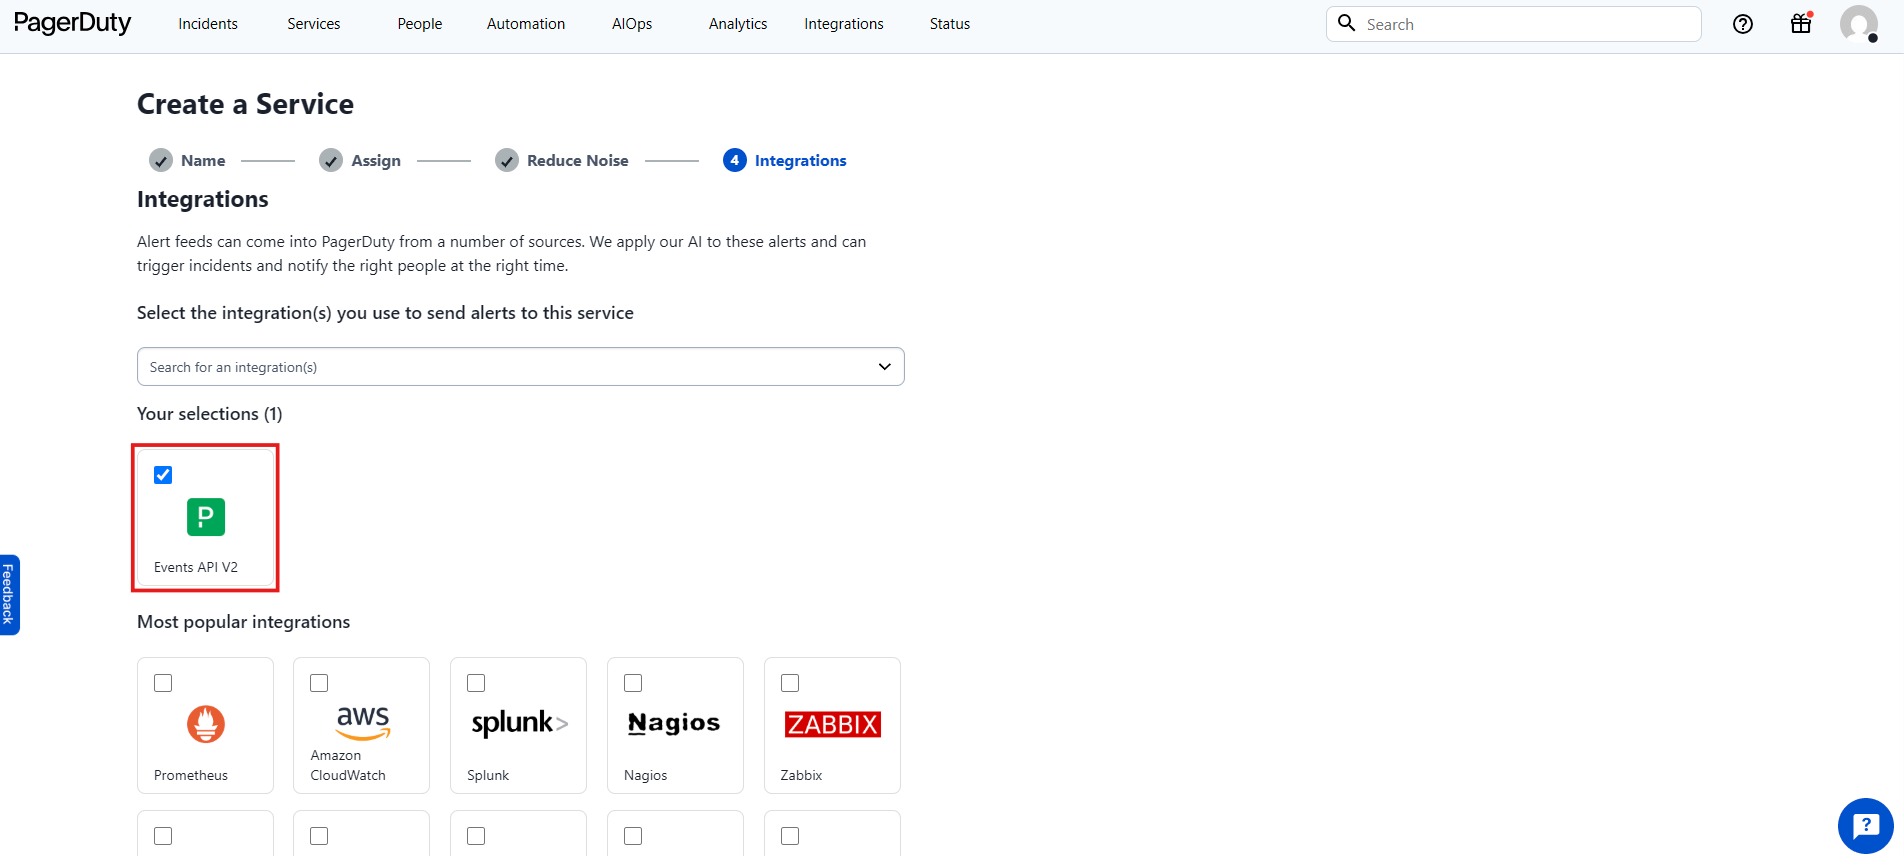Click the Prometheus label
The width and height of the screenshot is (1904, 856).
[191, 775]
